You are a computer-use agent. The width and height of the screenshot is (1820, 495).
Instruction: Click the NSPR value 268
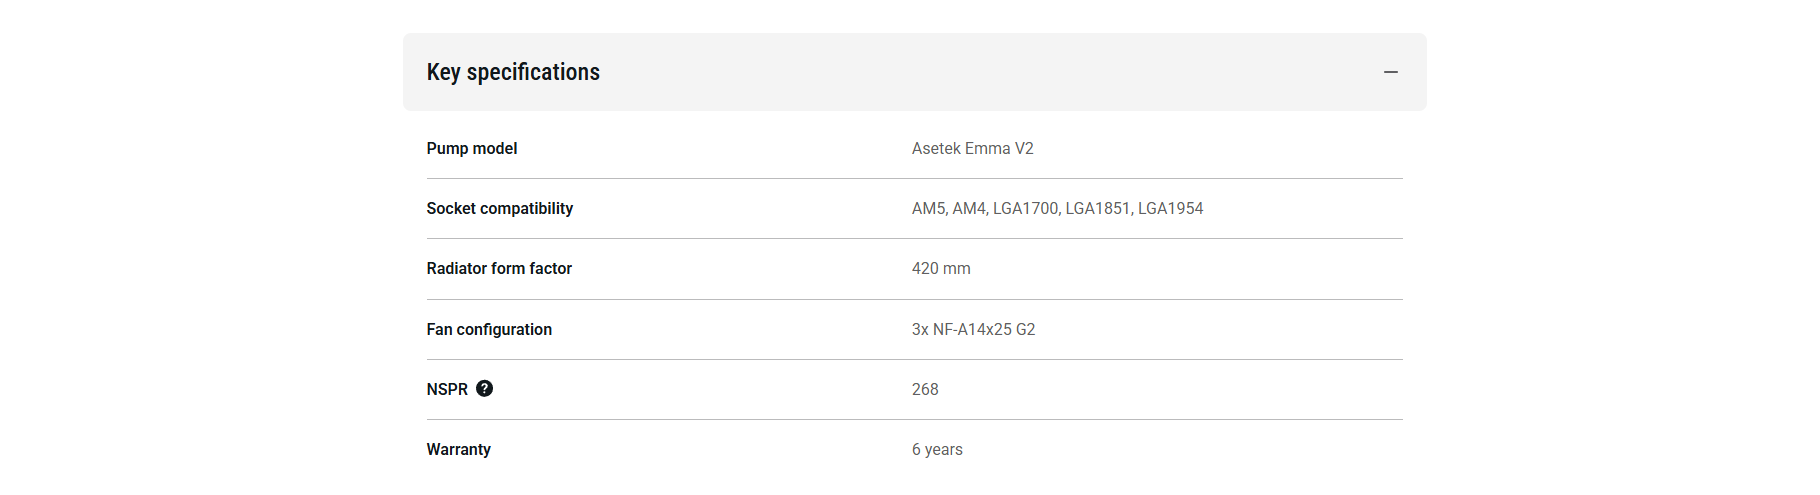pyautogui.click(x=925, y=389)
